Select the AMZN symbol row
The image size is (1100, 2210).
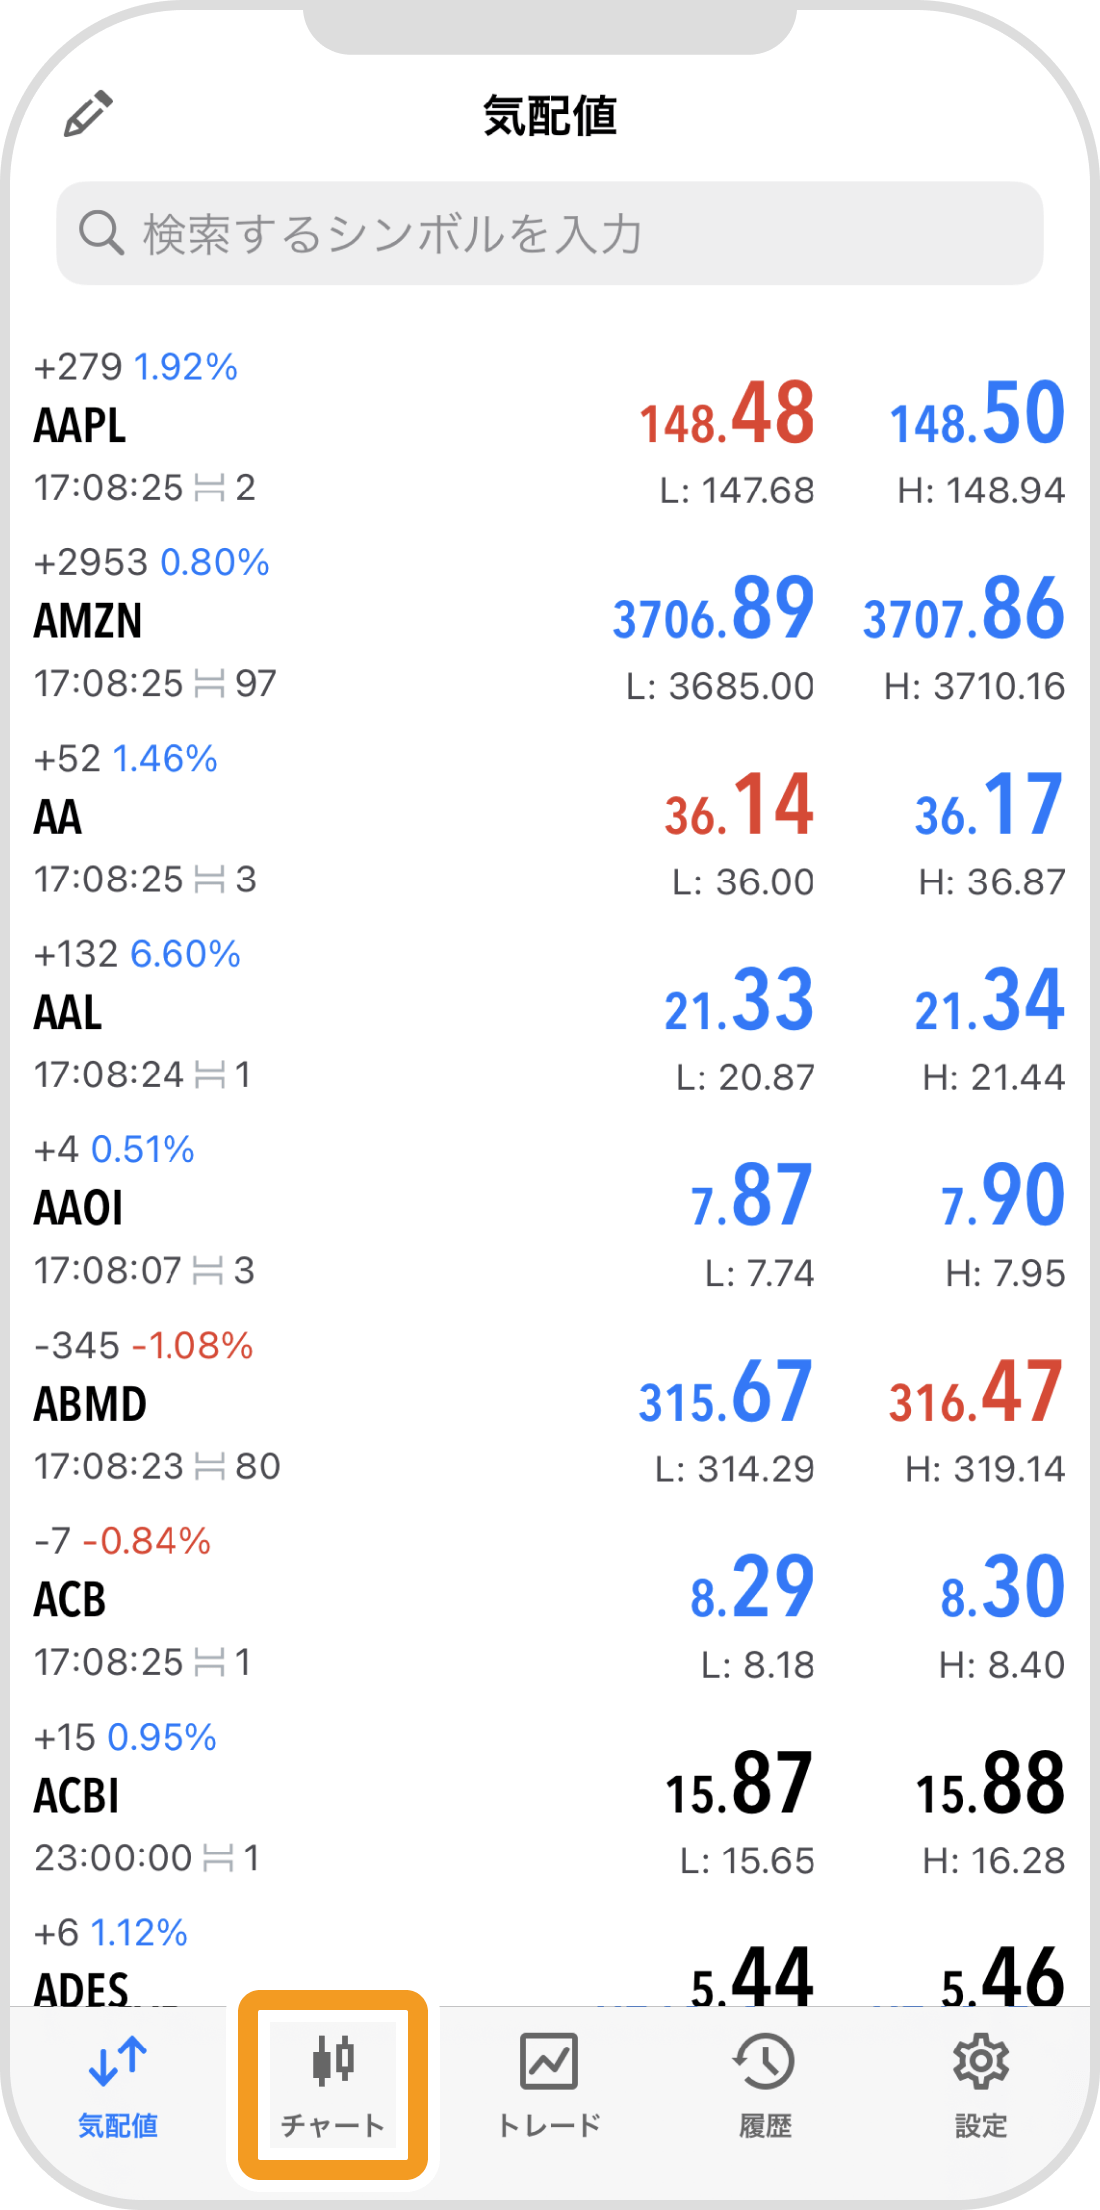click(550, 624)
